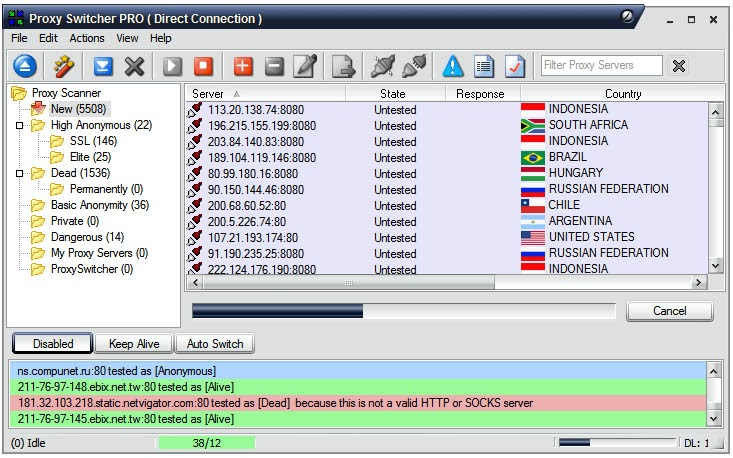The image size is (733, 458).
Task: Sort by the Server column header
Action: coord(266,94)
